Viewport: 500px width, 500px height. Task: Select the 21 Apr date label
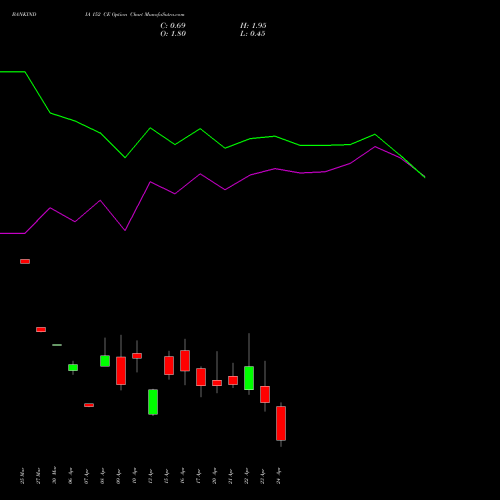click(230, 476)
